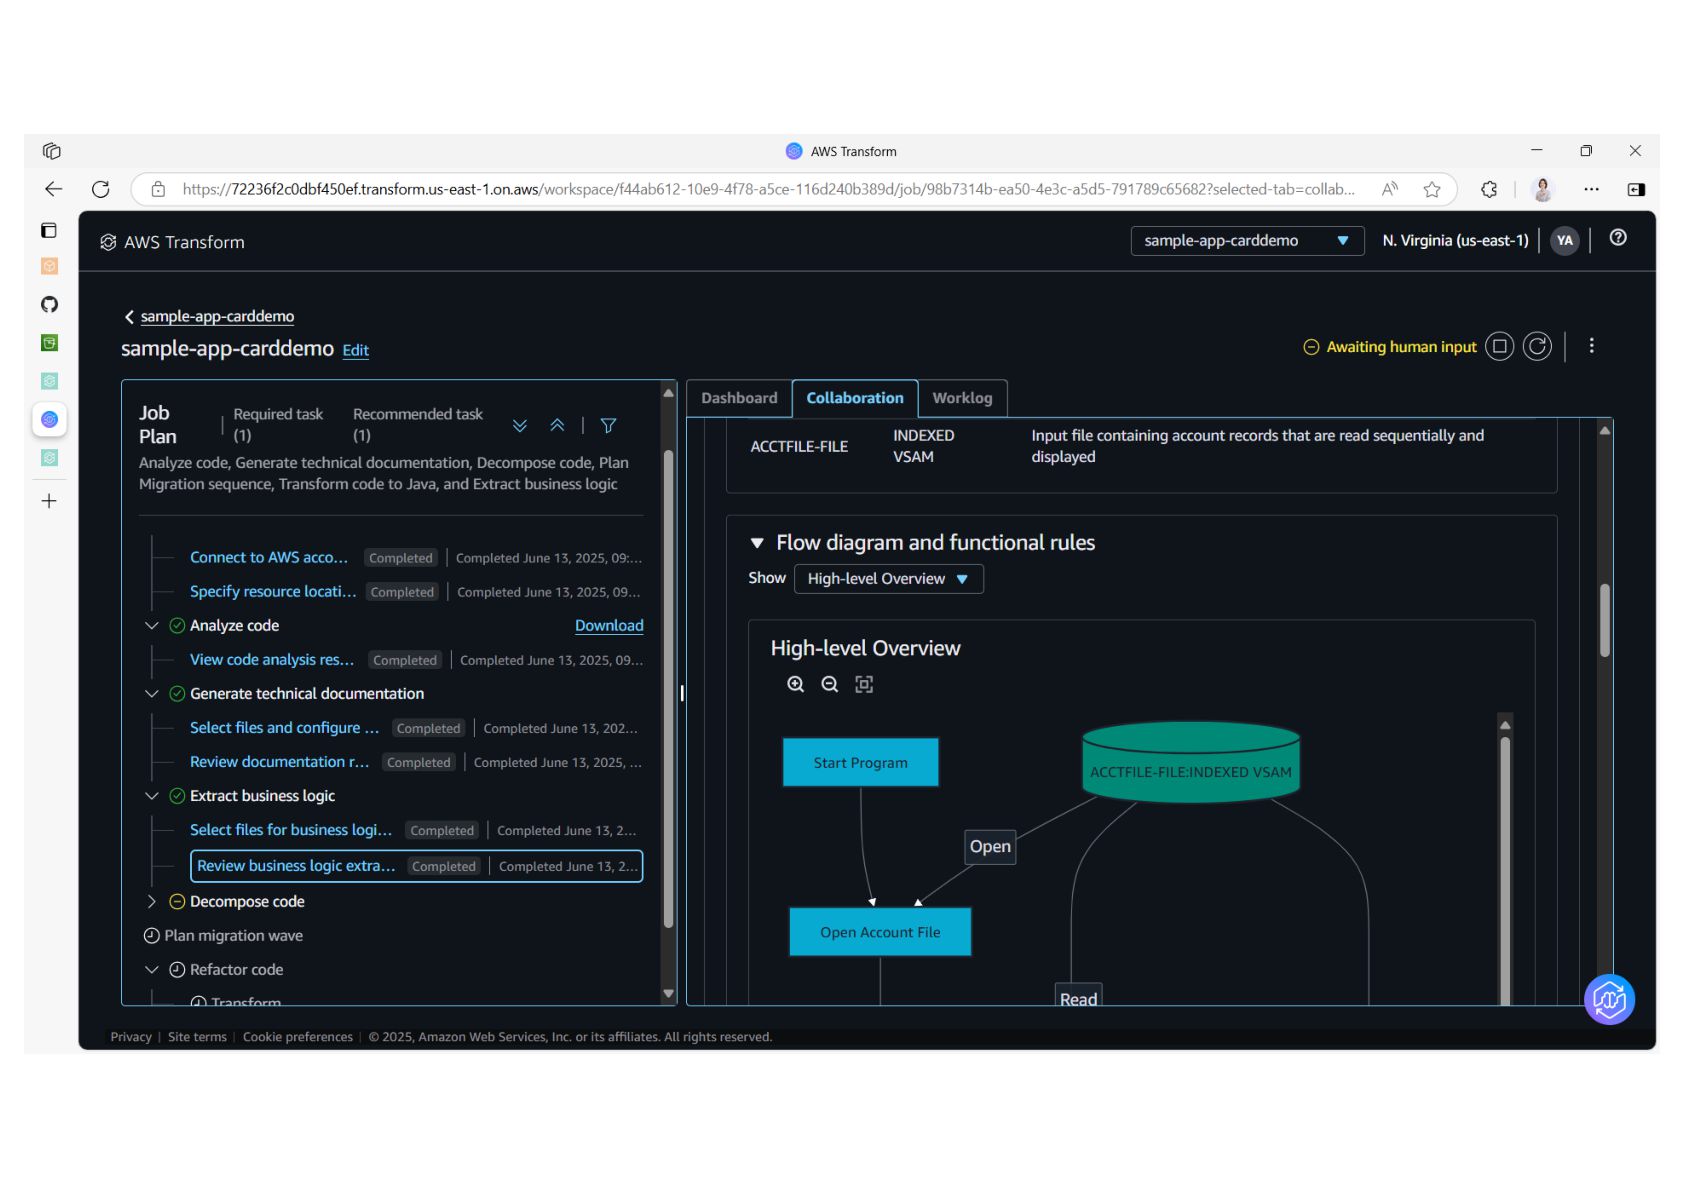Go back to sample-app-carddemo breadcrumb link
This screenshot has width=1684, height=1190.
217,316
